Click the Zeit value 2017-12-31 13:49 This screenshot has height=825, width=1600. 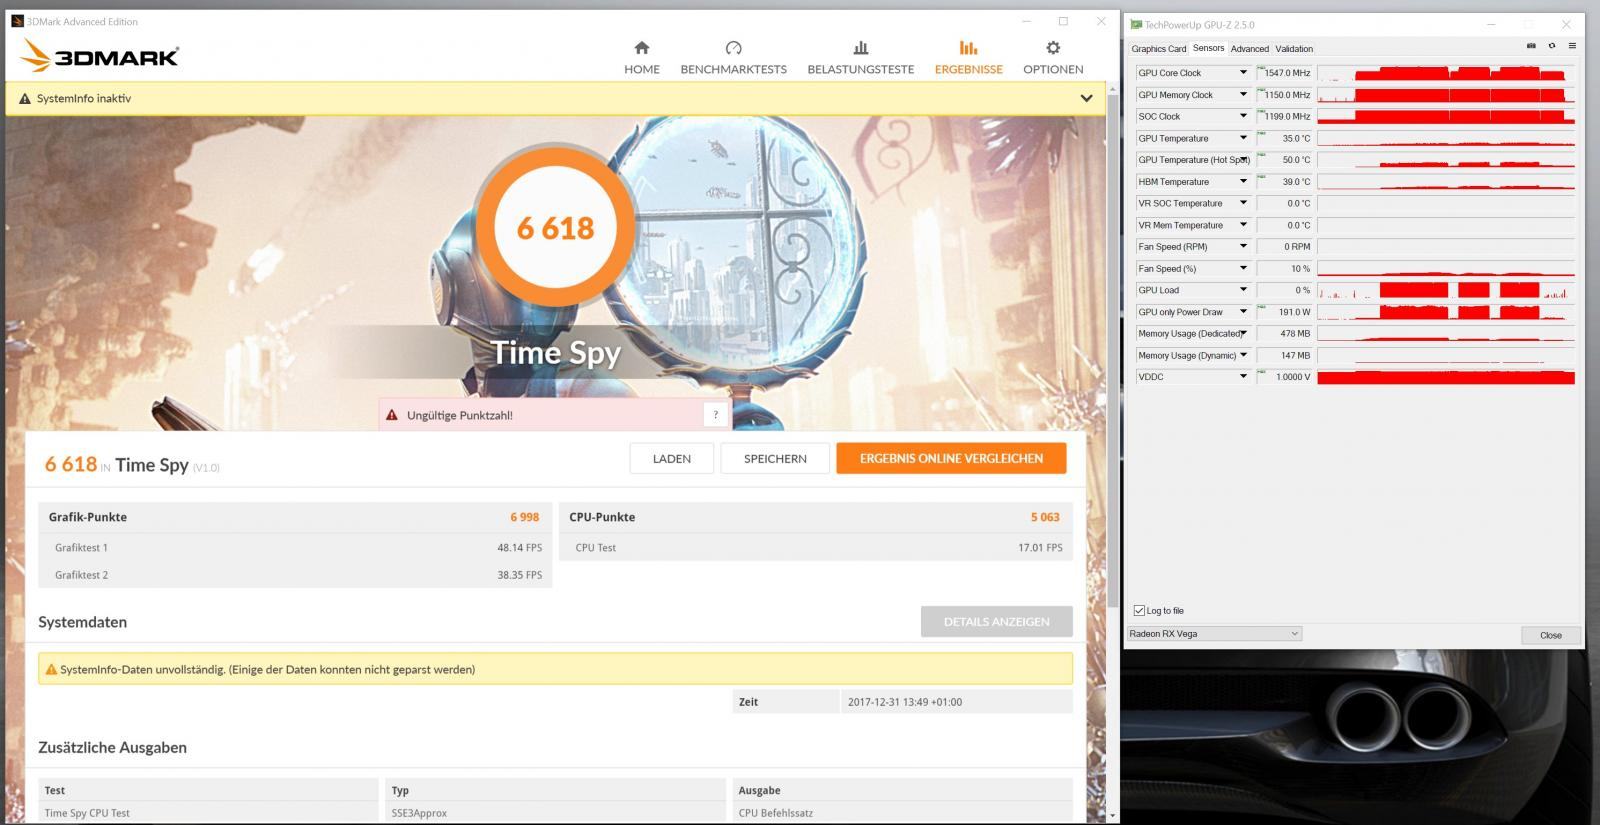coord(905,702)
